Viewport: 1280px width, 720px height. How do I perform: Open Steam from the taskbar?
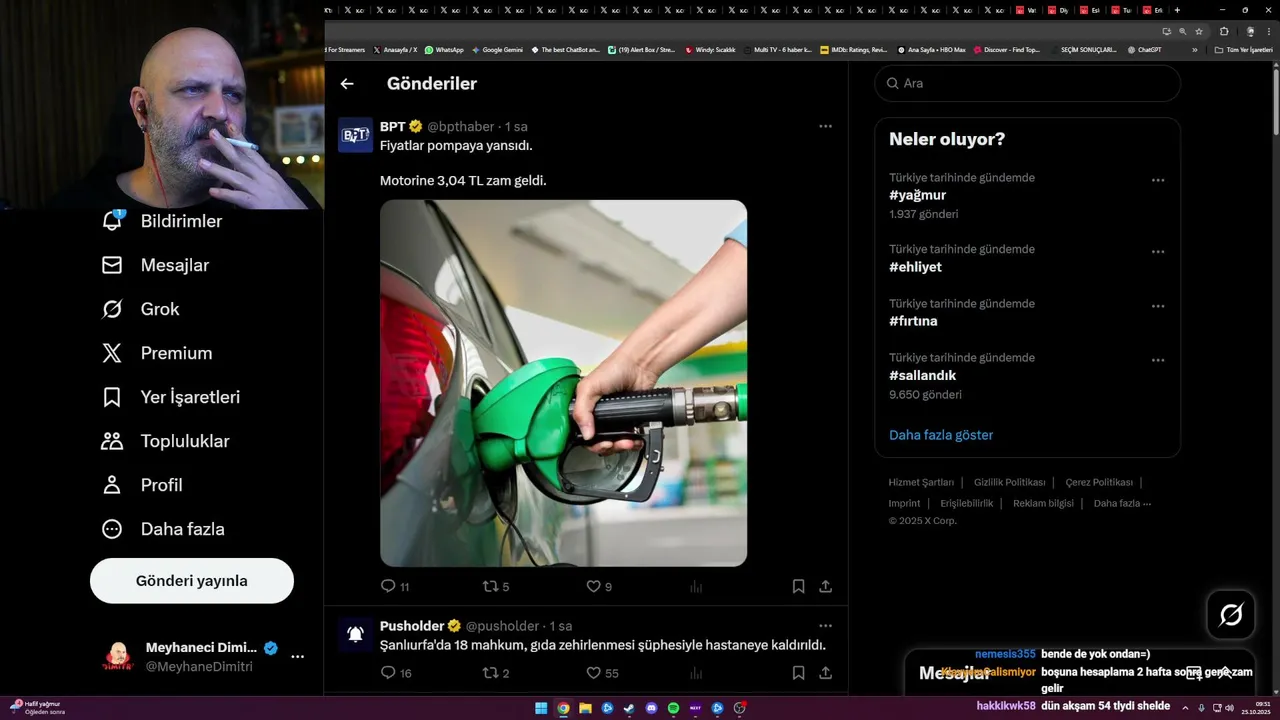pos(629,708)
